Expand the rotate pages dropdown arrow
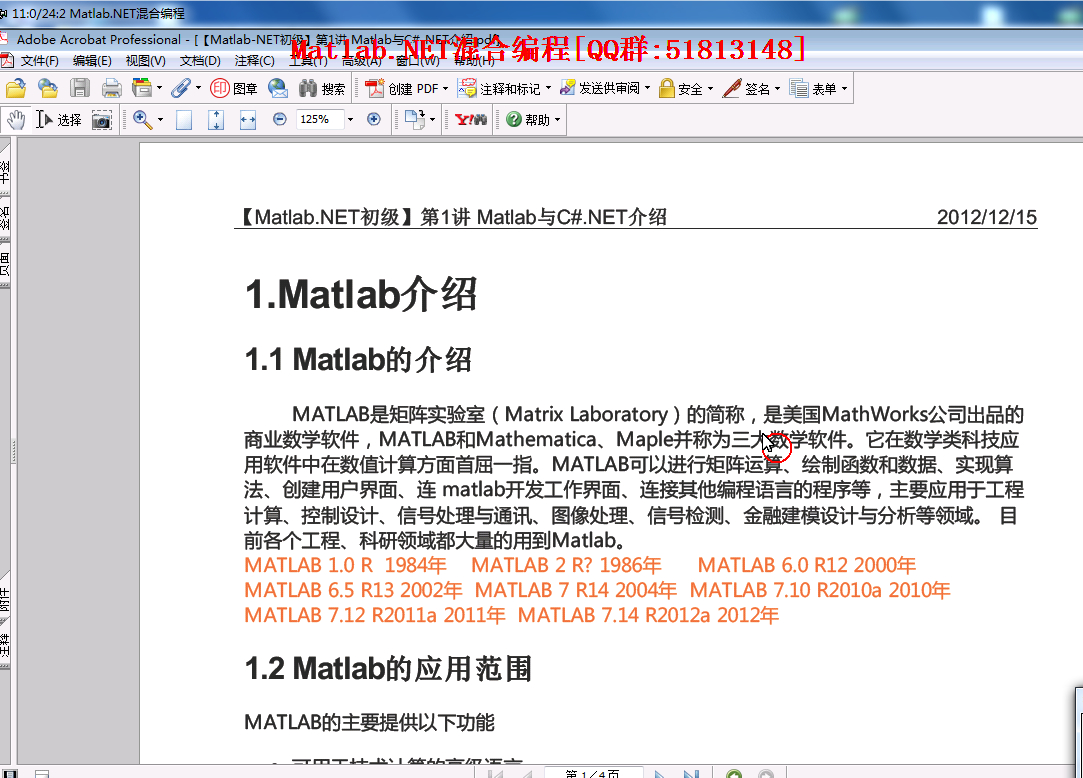 pyautogui.click(x=432, y=120)
